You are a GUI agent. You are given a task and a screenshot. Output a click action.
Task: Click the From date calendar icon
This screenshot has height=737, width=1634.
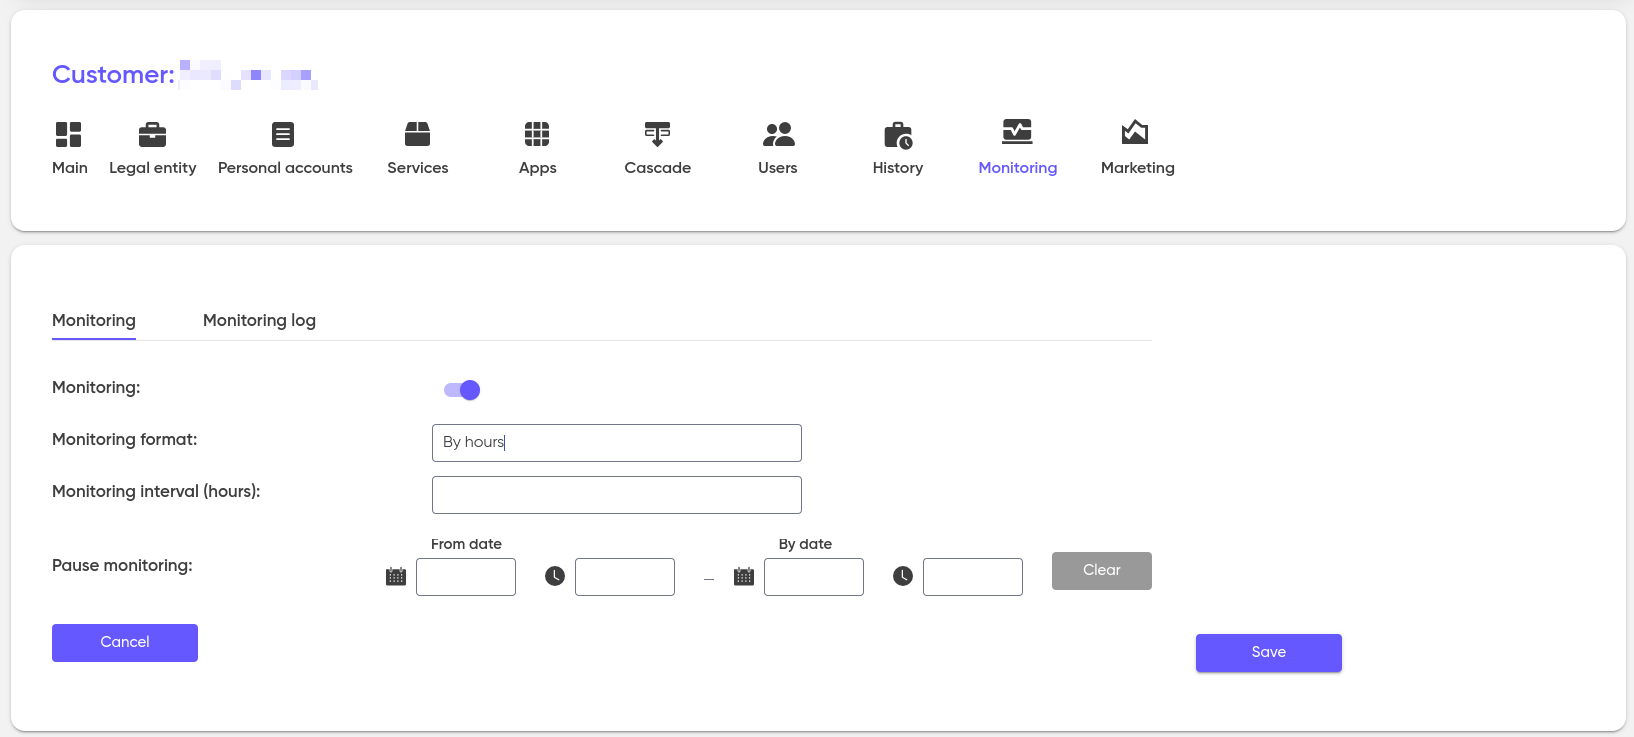coord(396,576)
